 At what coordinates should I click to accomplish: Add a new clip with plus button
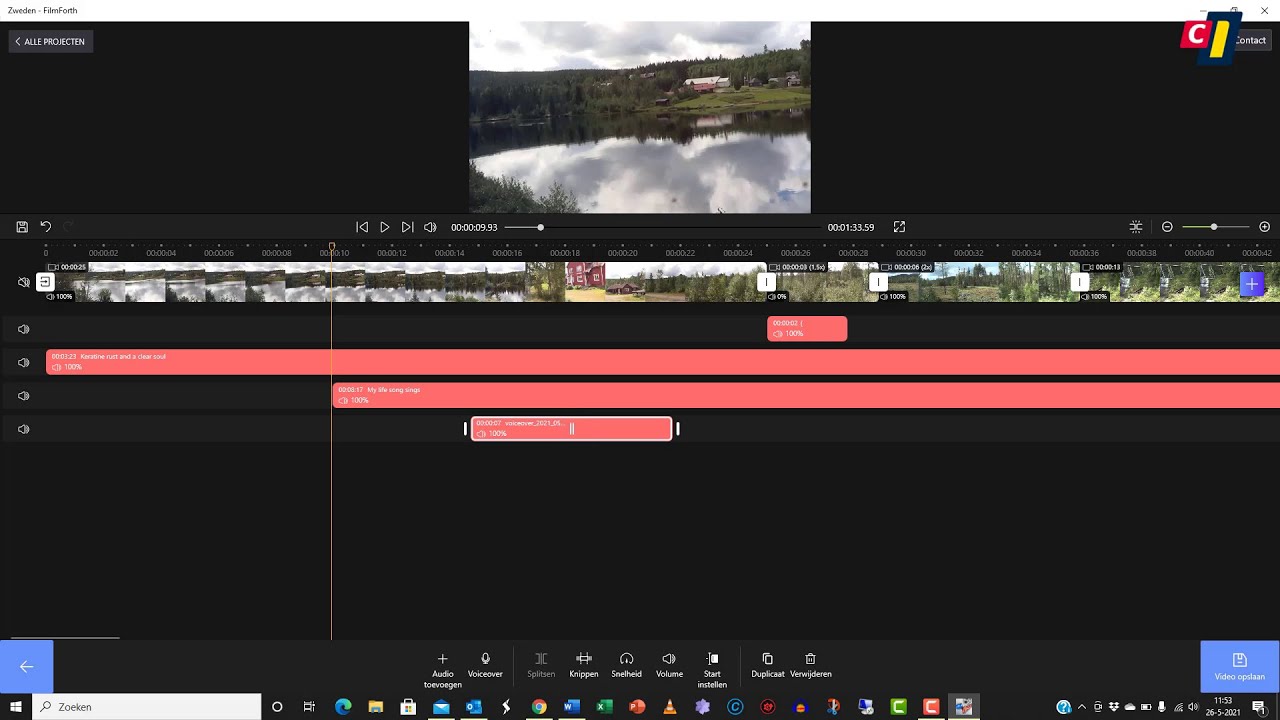1251,285
